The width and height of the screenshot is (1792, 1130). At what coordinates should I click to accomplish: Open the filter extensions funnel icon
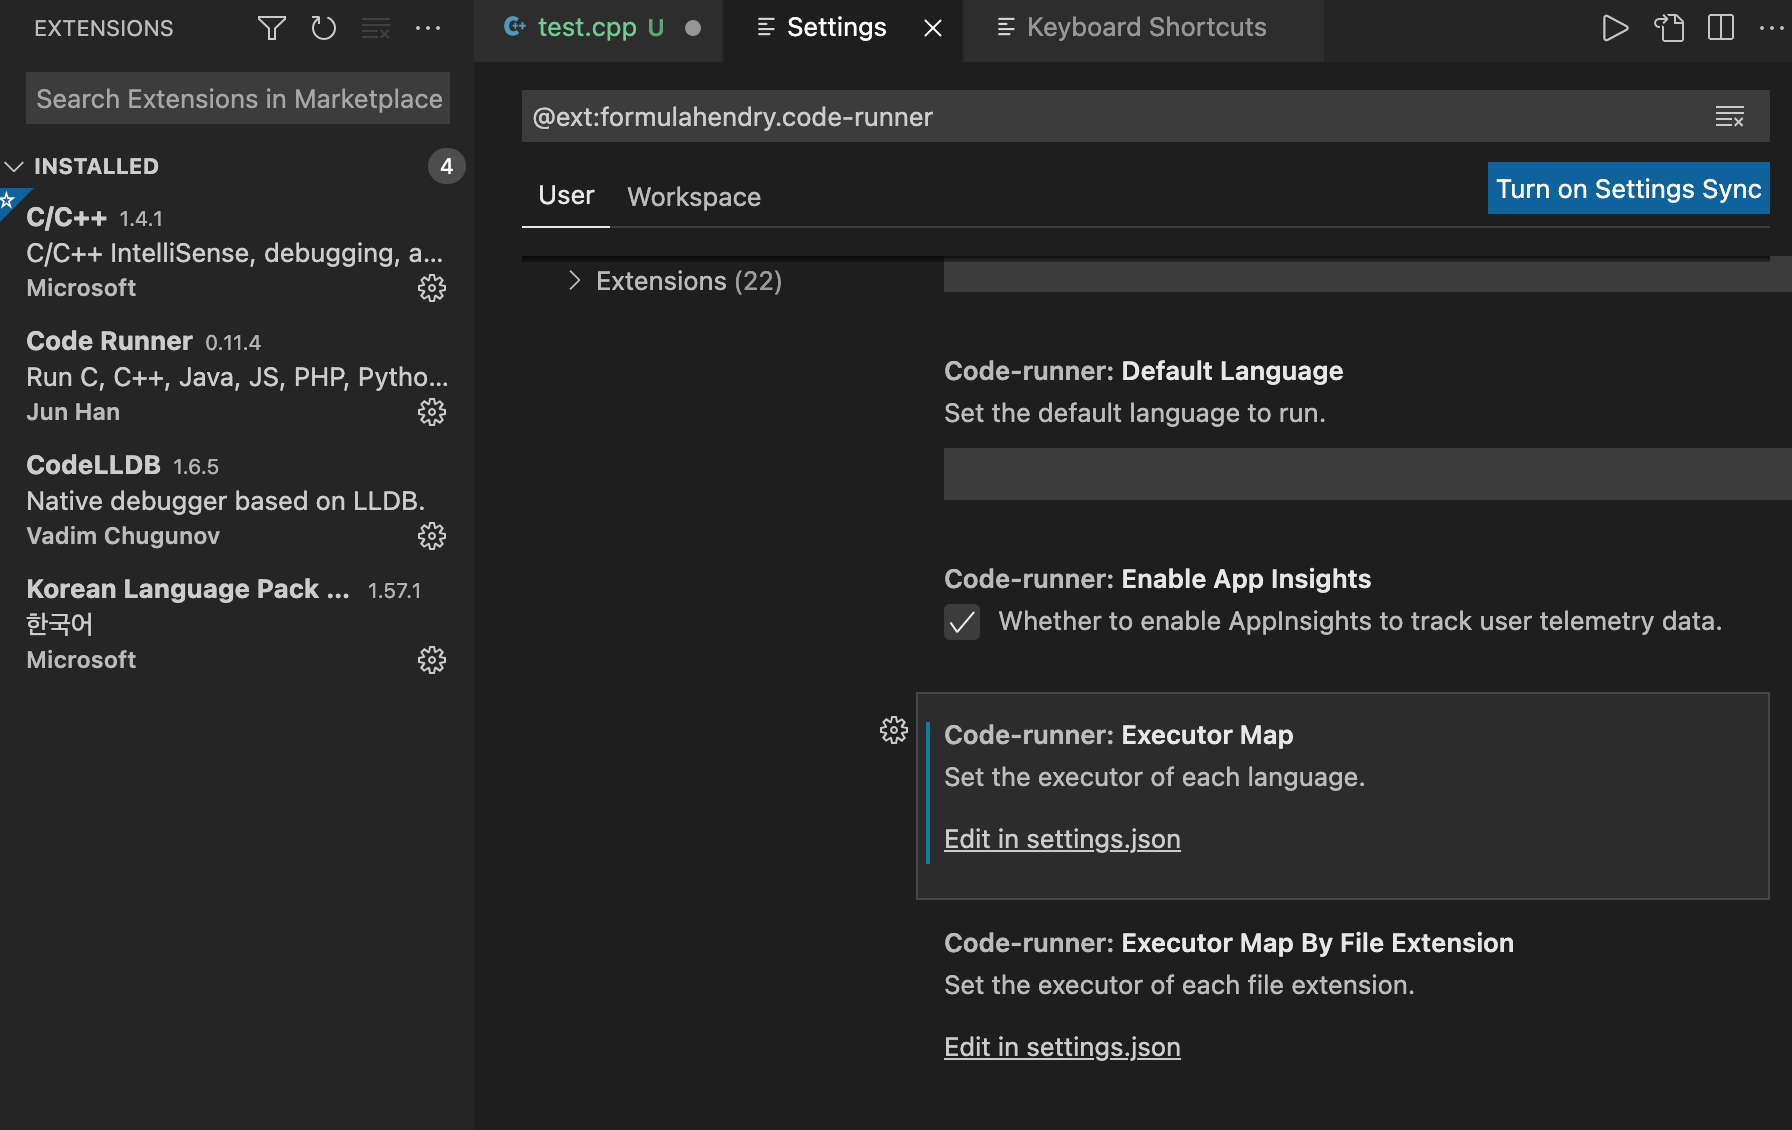271,28
